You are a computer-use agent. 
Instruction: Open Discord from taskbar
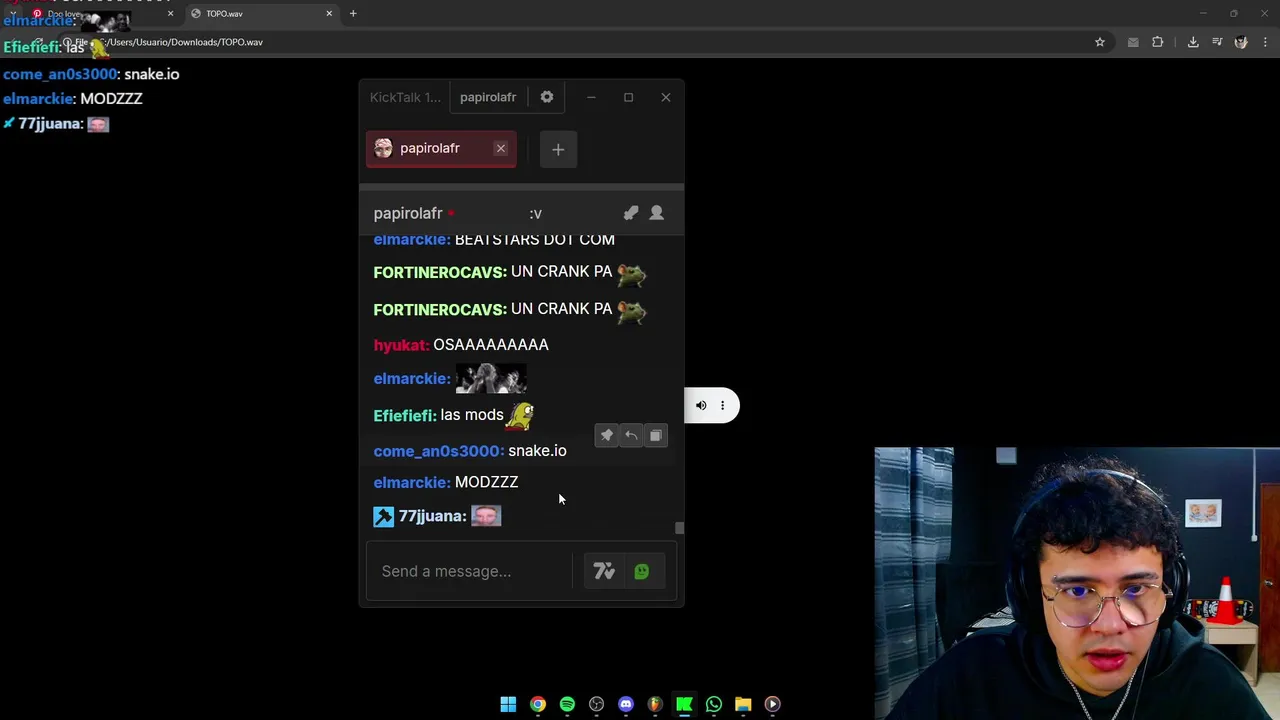tap(626, 704)
